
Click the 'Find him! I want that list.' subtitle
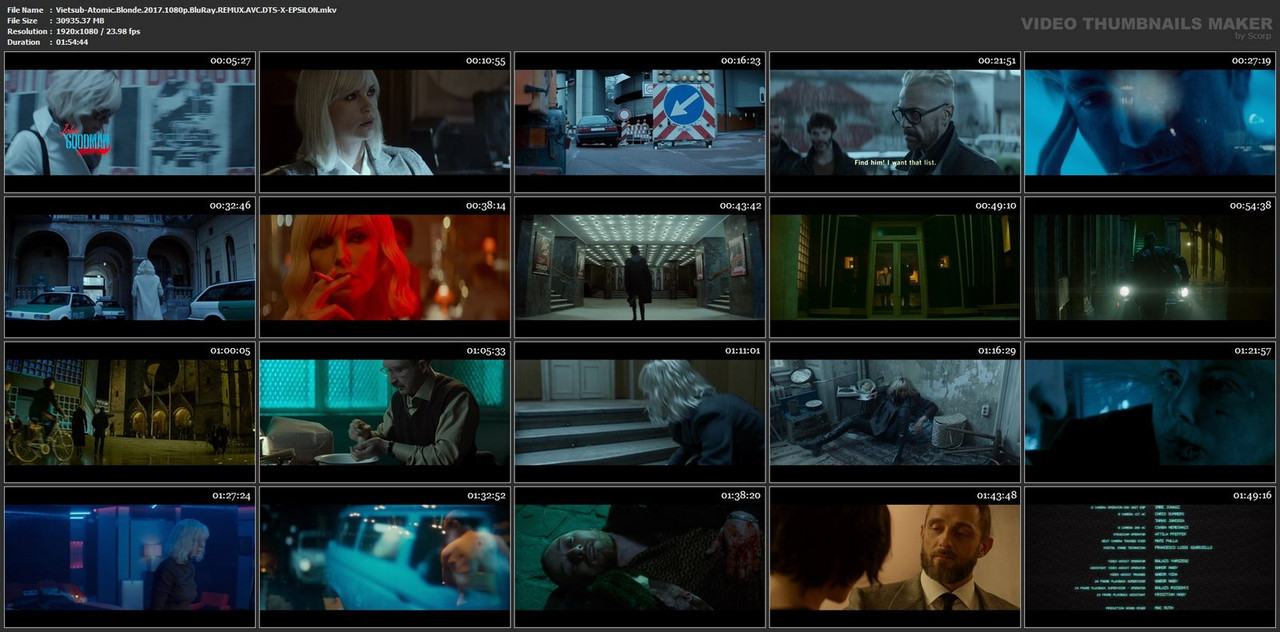coord(894,161)
